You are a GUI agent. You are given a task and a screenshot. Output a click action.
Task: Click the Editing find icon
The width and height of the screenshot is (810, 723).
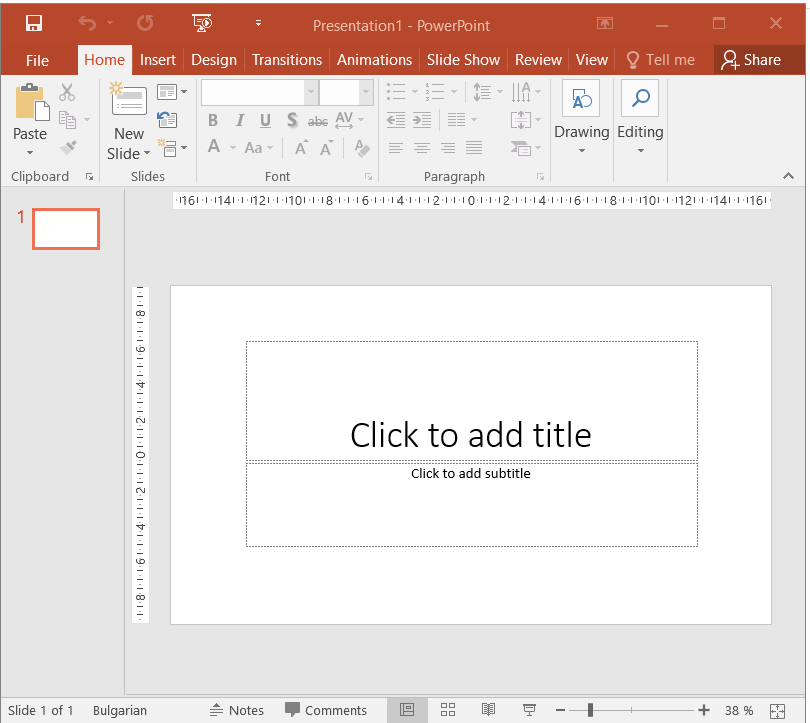(x=640, y=98)
